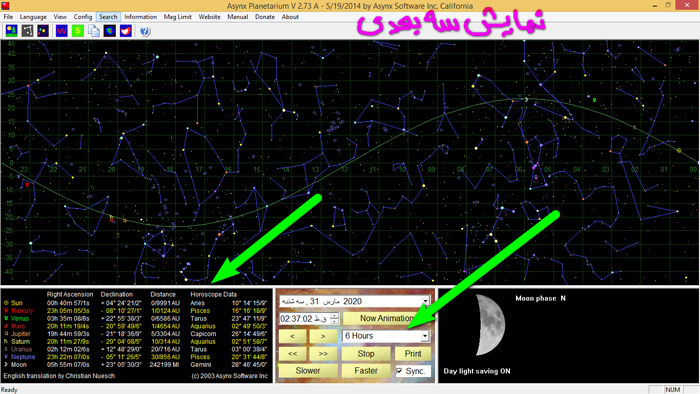Click the Slower button
Viewport: 700px width, 394px height.
[308, 371]
